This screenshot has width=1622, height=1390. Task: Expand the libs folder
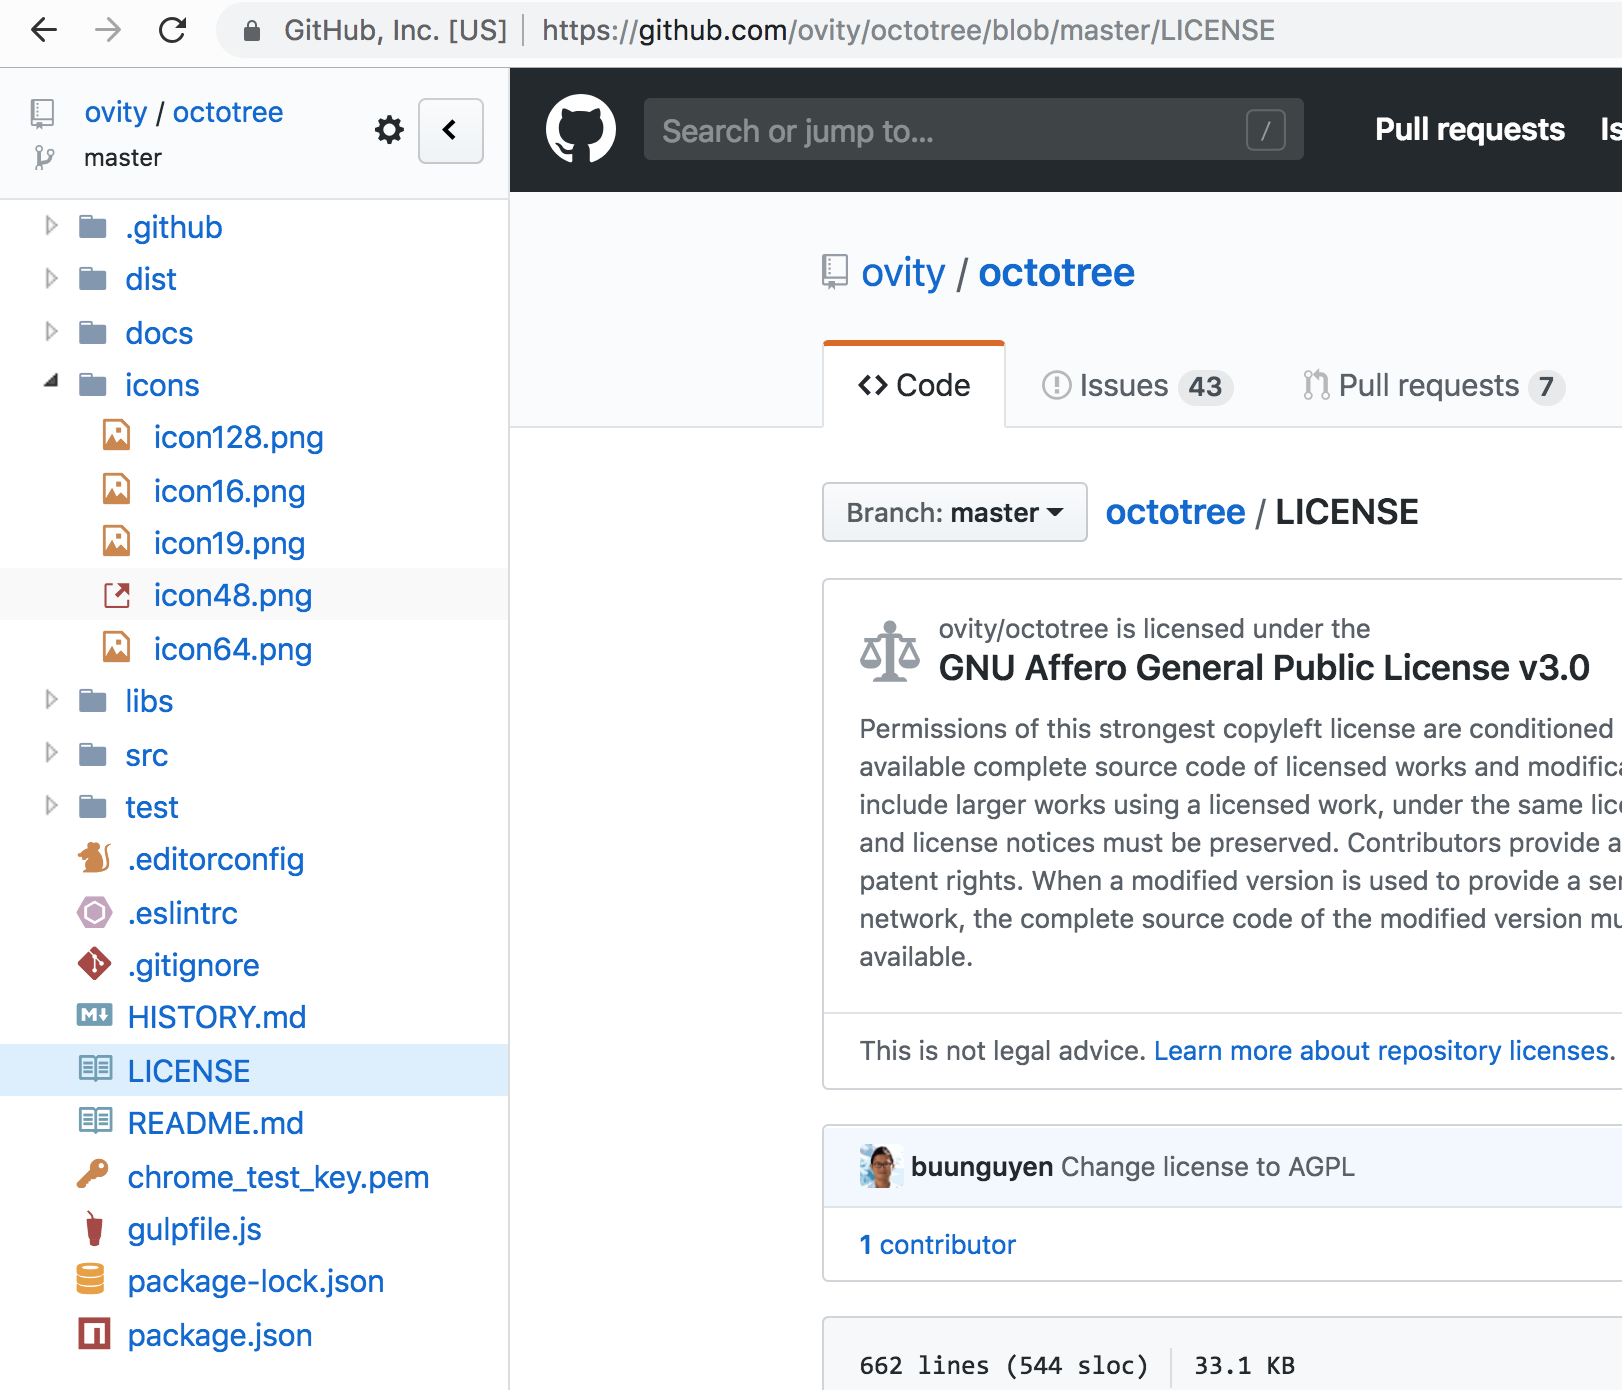(x=51, y=700)
